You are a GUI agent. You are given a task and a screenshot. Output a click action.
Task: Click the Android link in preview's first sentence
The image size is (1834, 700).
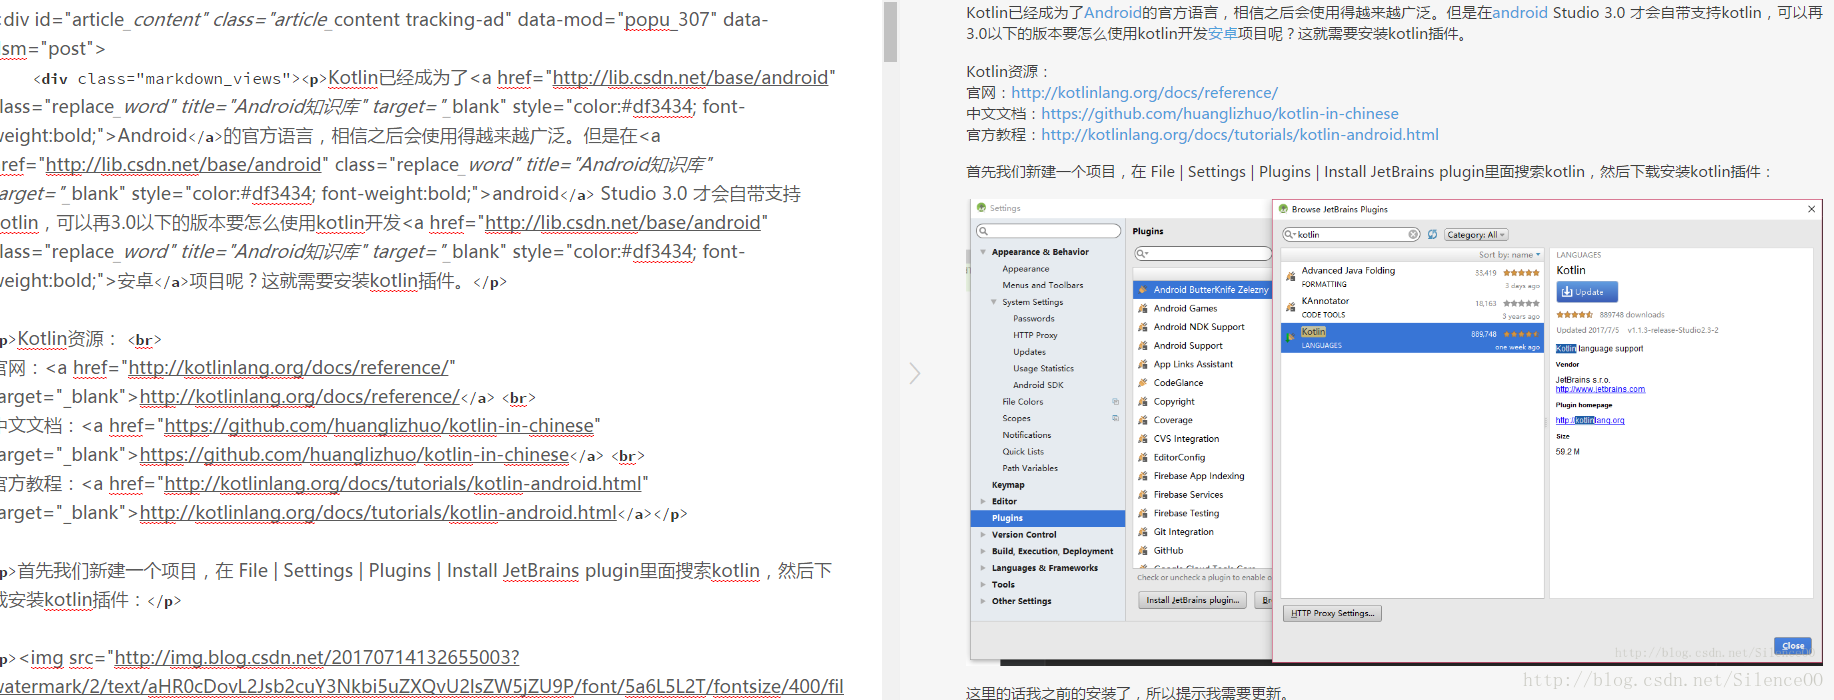coord(1113,13)
